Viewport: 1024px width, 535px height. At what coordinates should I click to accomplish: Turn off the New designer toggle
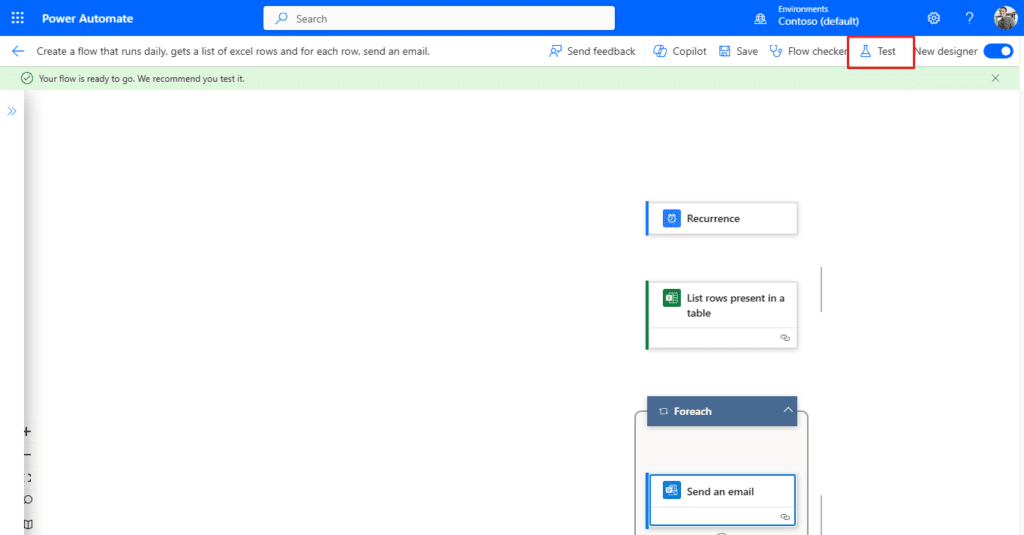click(998, 51)
